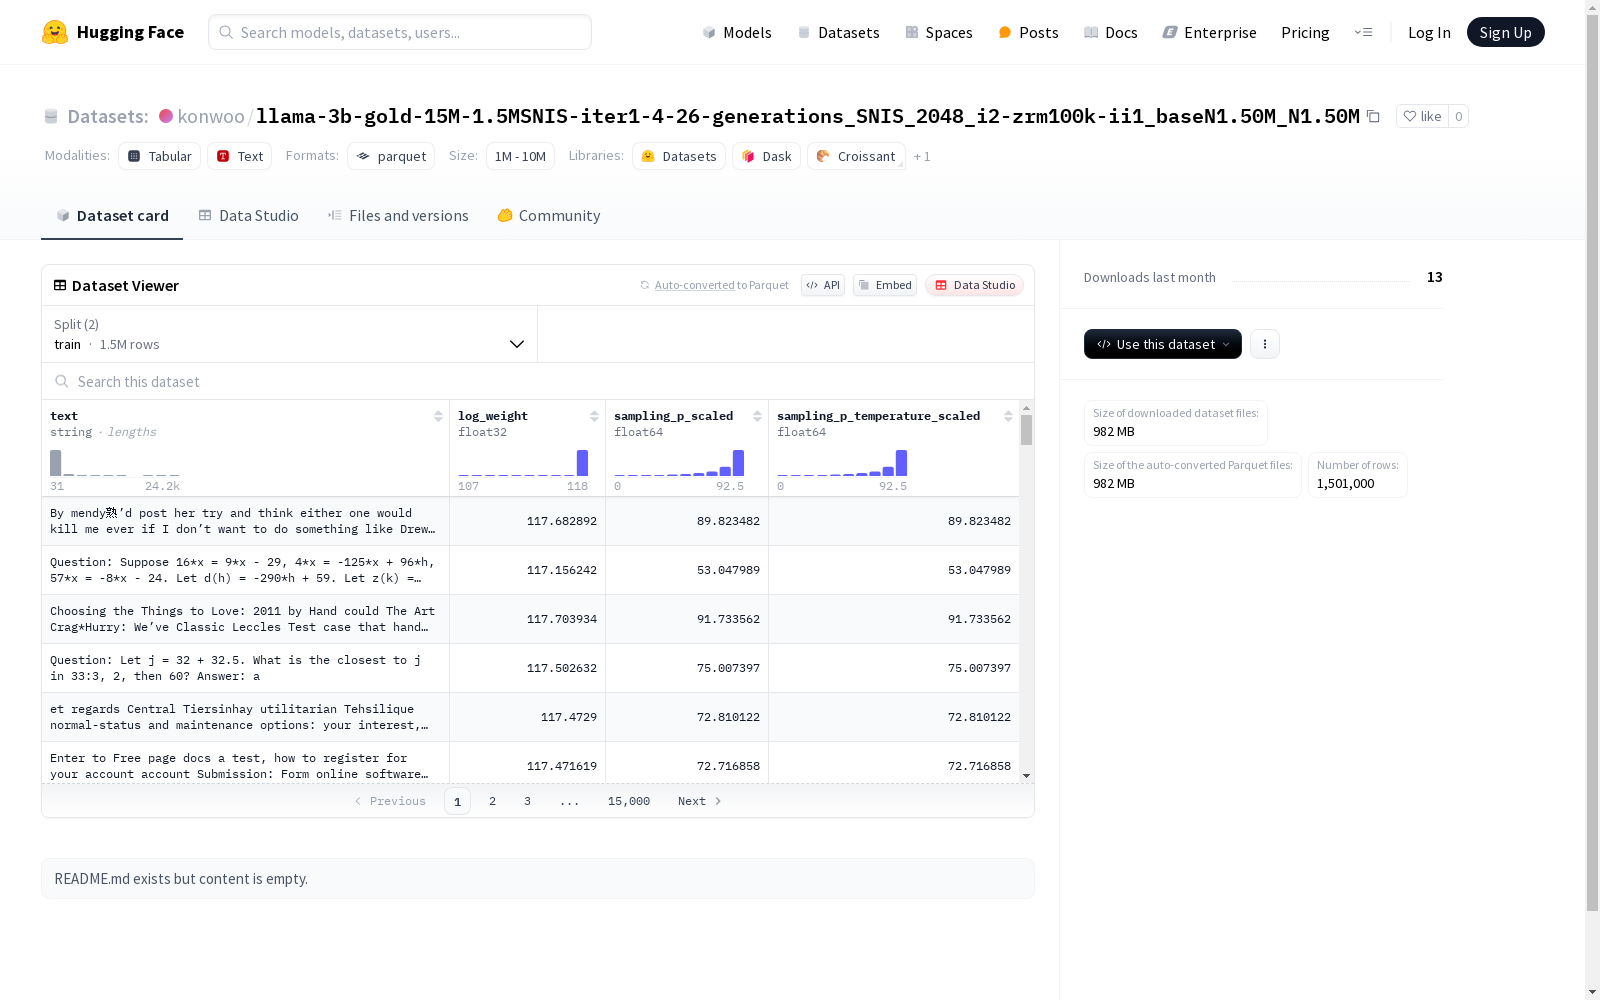Click Log In link
This screenshot has width=1600, height=1000.
click(x=1429, y=32)
